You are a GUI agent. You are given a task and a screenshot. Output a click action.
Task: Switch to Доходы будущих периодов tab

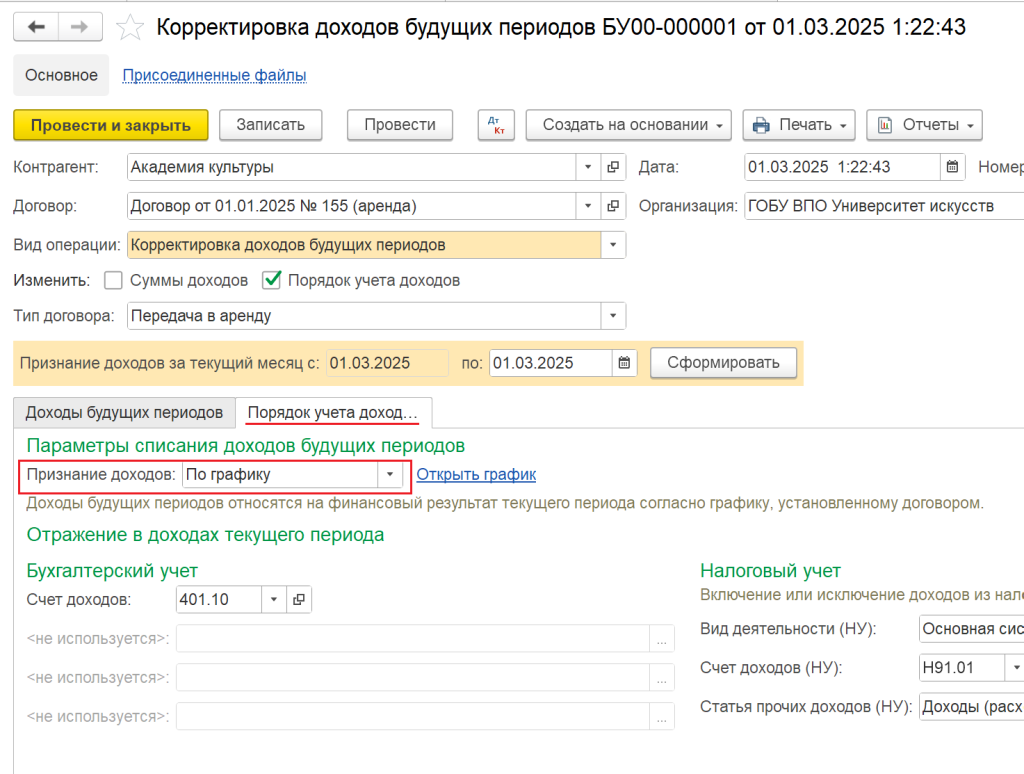(124, 413)
